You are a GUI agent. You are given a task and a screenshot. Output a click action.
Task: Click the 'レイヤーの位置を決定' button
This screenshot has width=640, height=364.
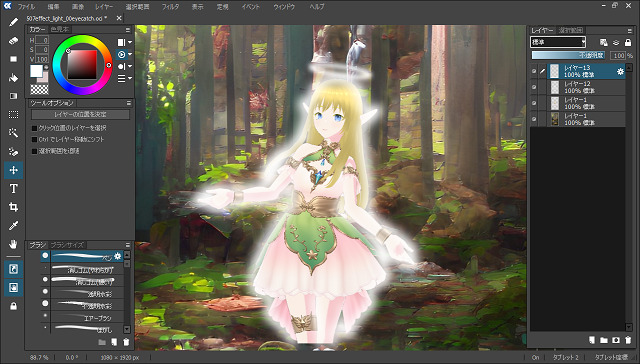coord(80,115)
